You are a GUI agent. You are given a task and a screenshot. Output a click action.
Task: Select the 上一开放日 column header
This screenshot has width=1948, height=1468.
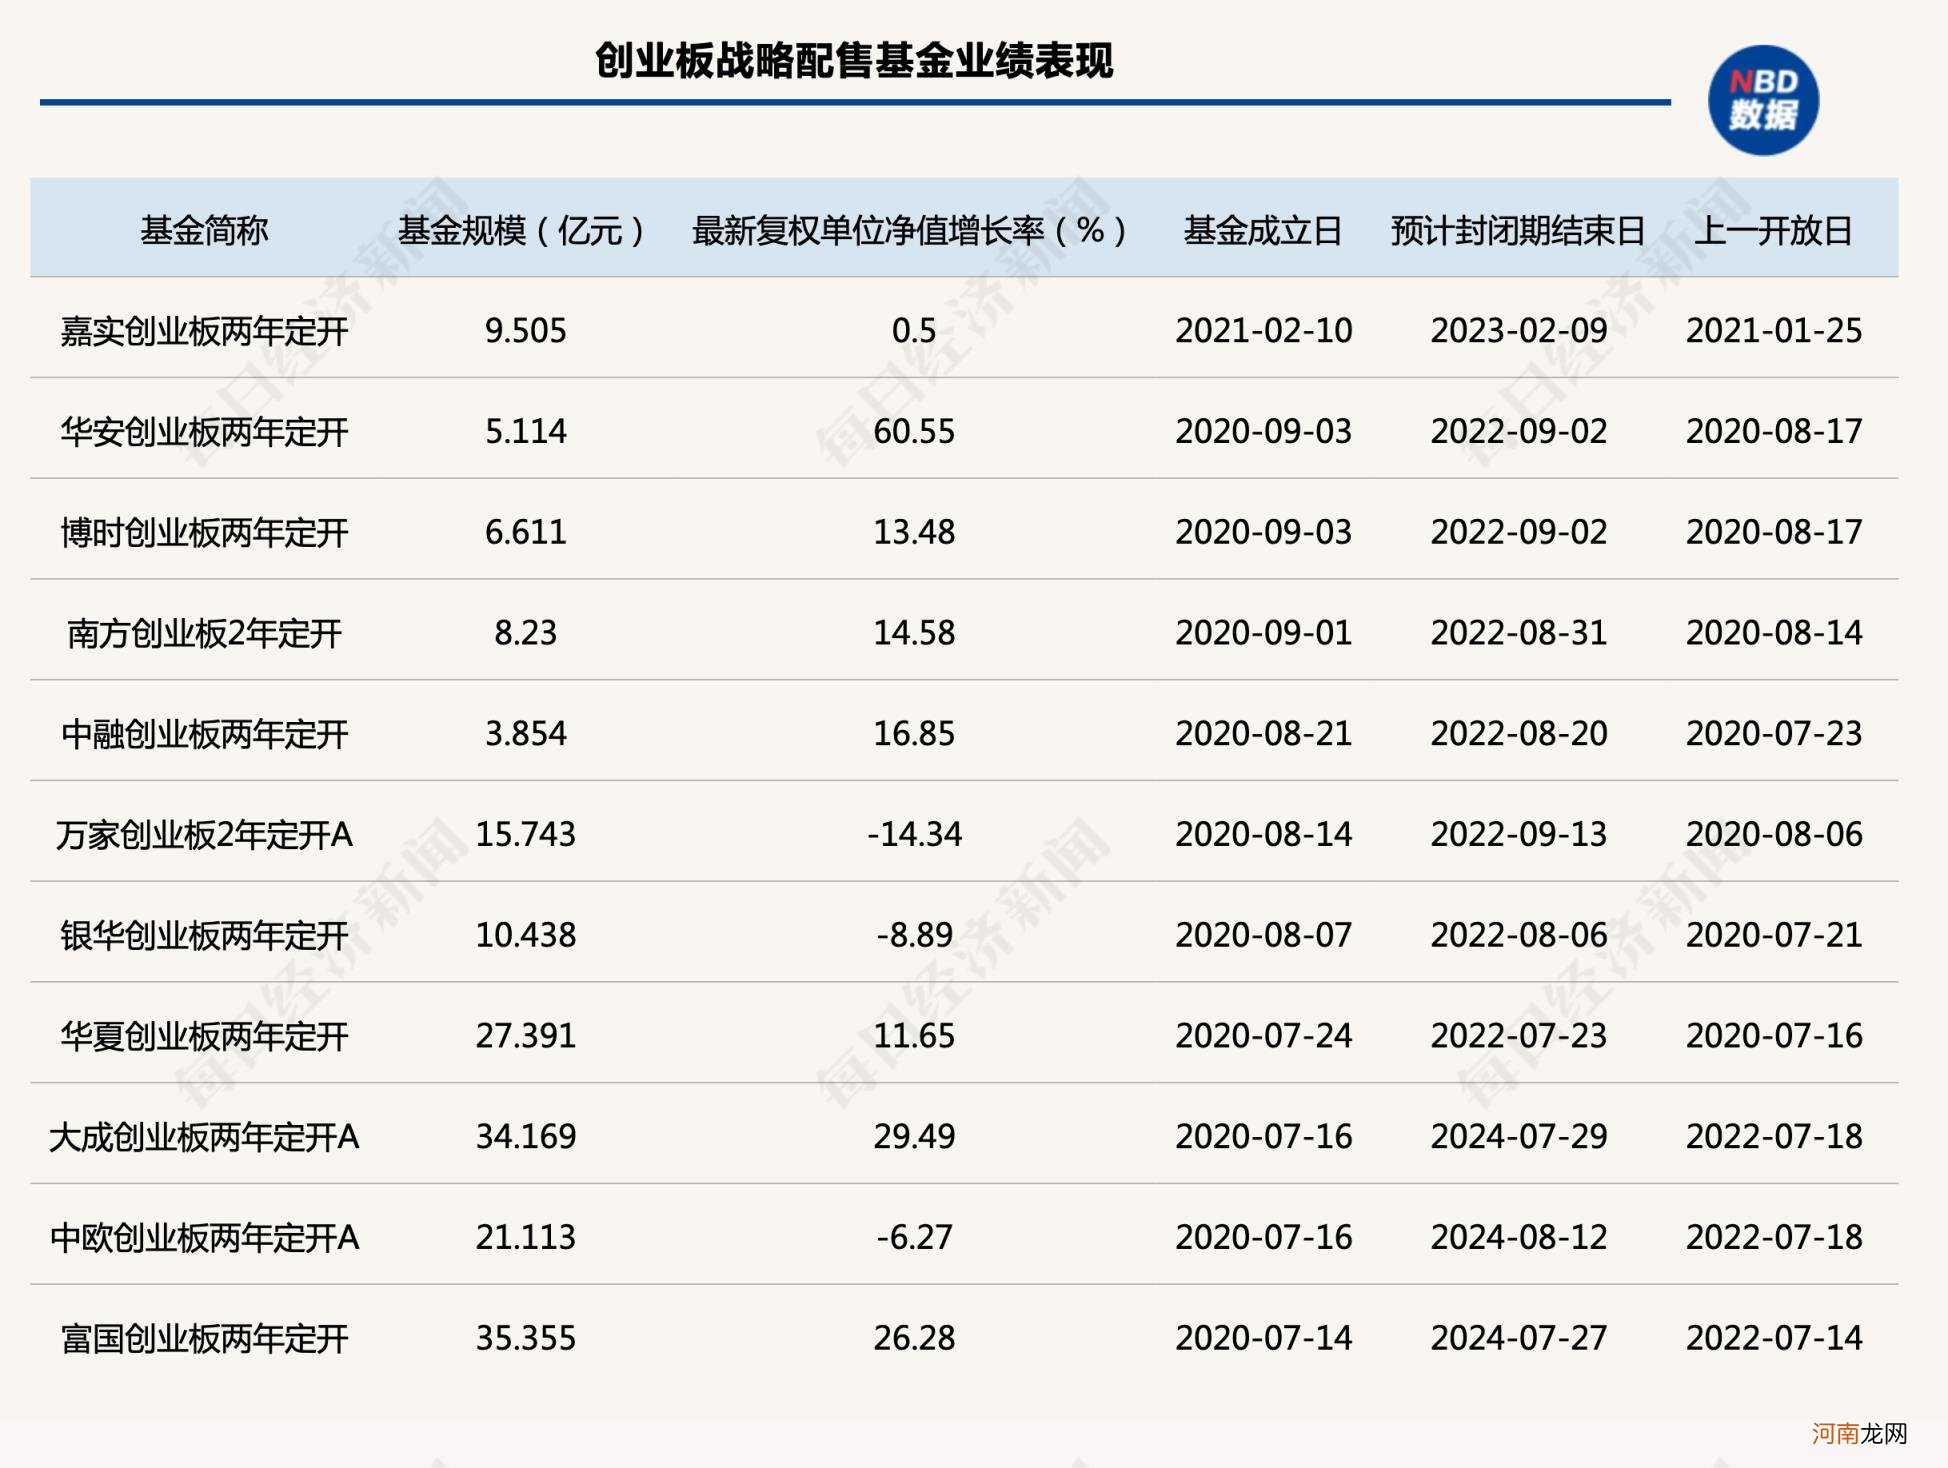tap(1774, 231)
